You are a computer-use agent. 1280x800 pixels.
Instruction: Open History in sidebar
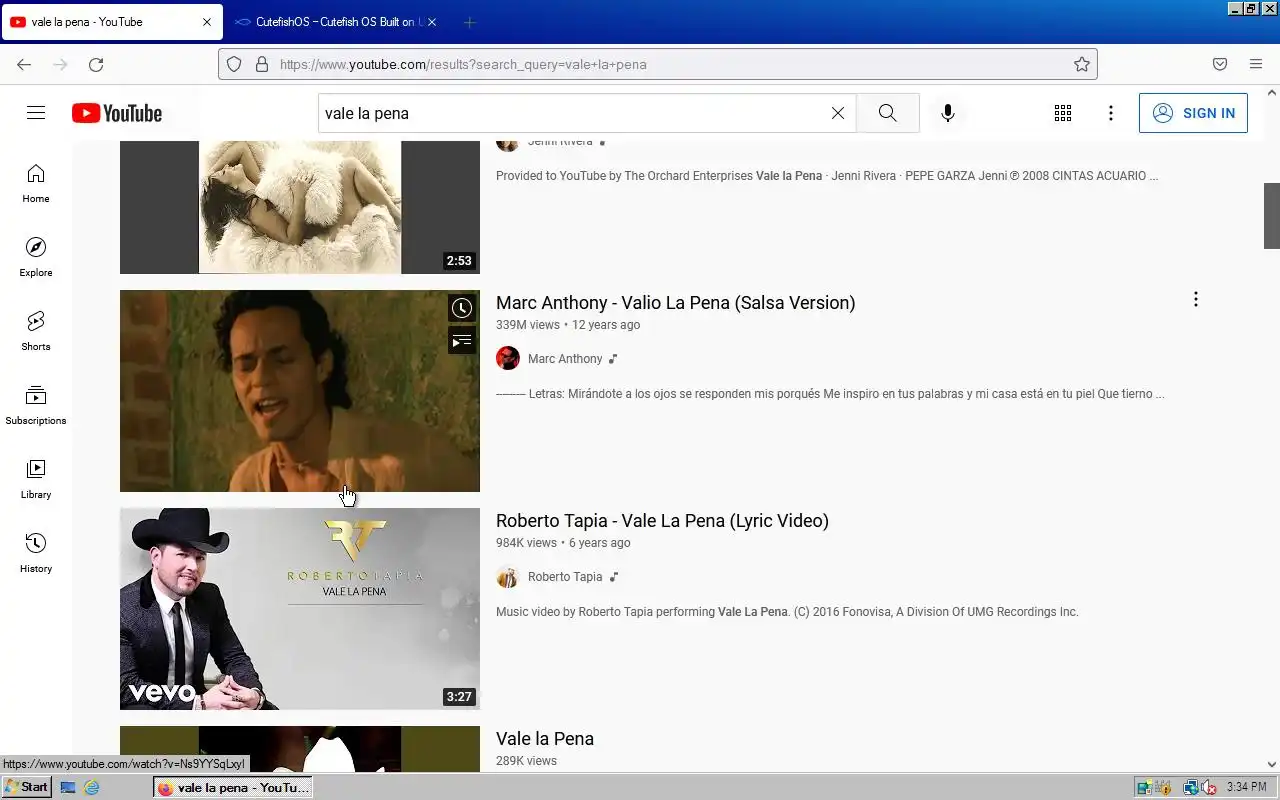point(36,554)
